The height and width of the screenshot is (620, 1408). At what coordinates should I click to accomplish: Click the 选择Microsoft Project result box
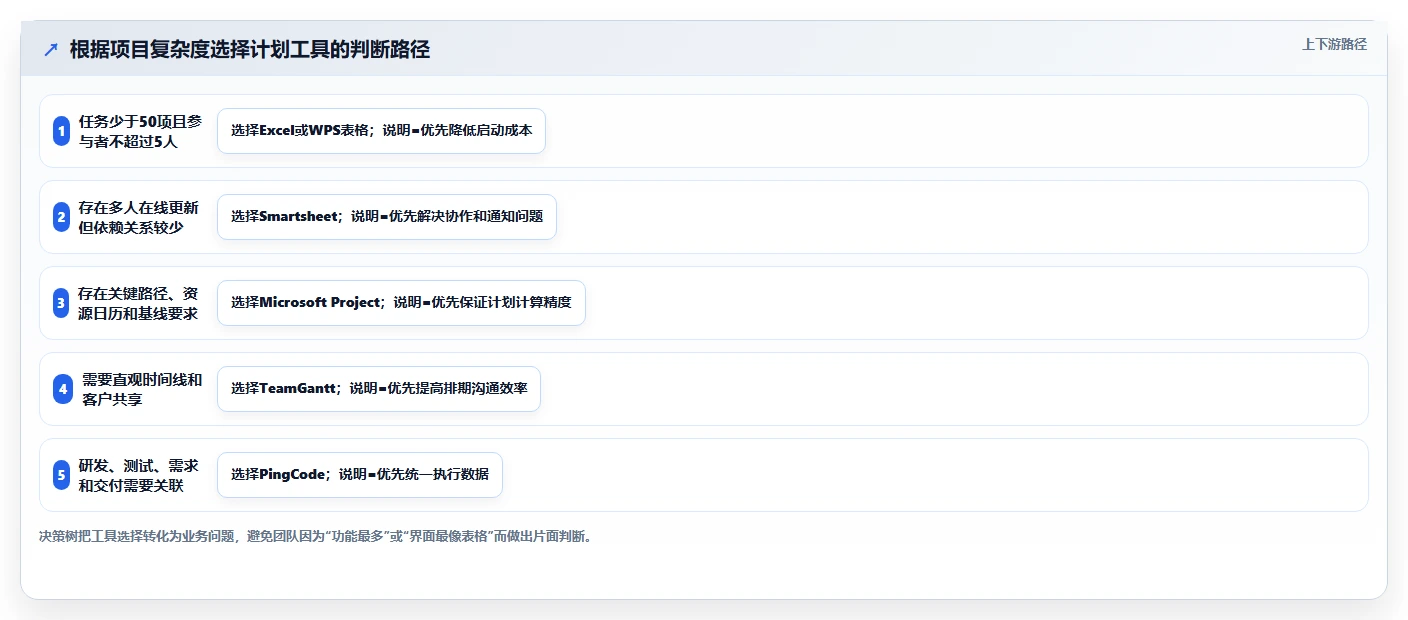point(401,303)
